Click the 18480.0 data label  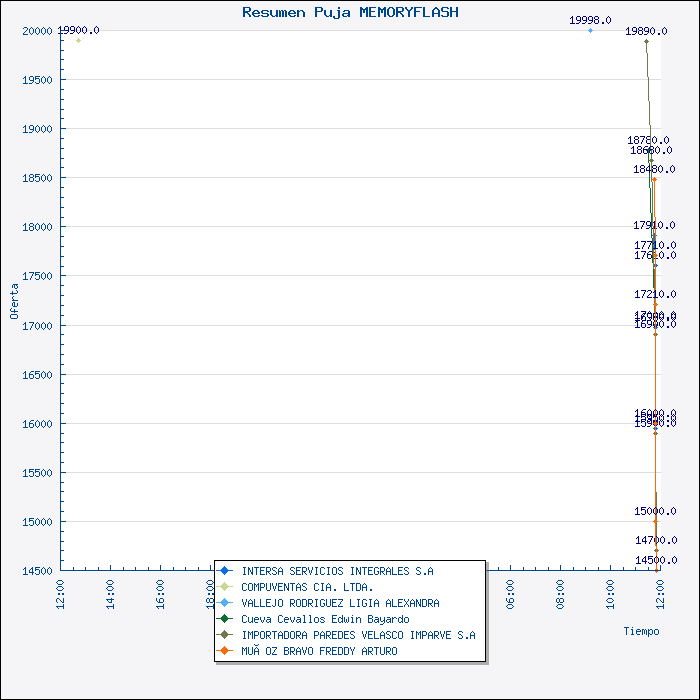pos(654,169)
